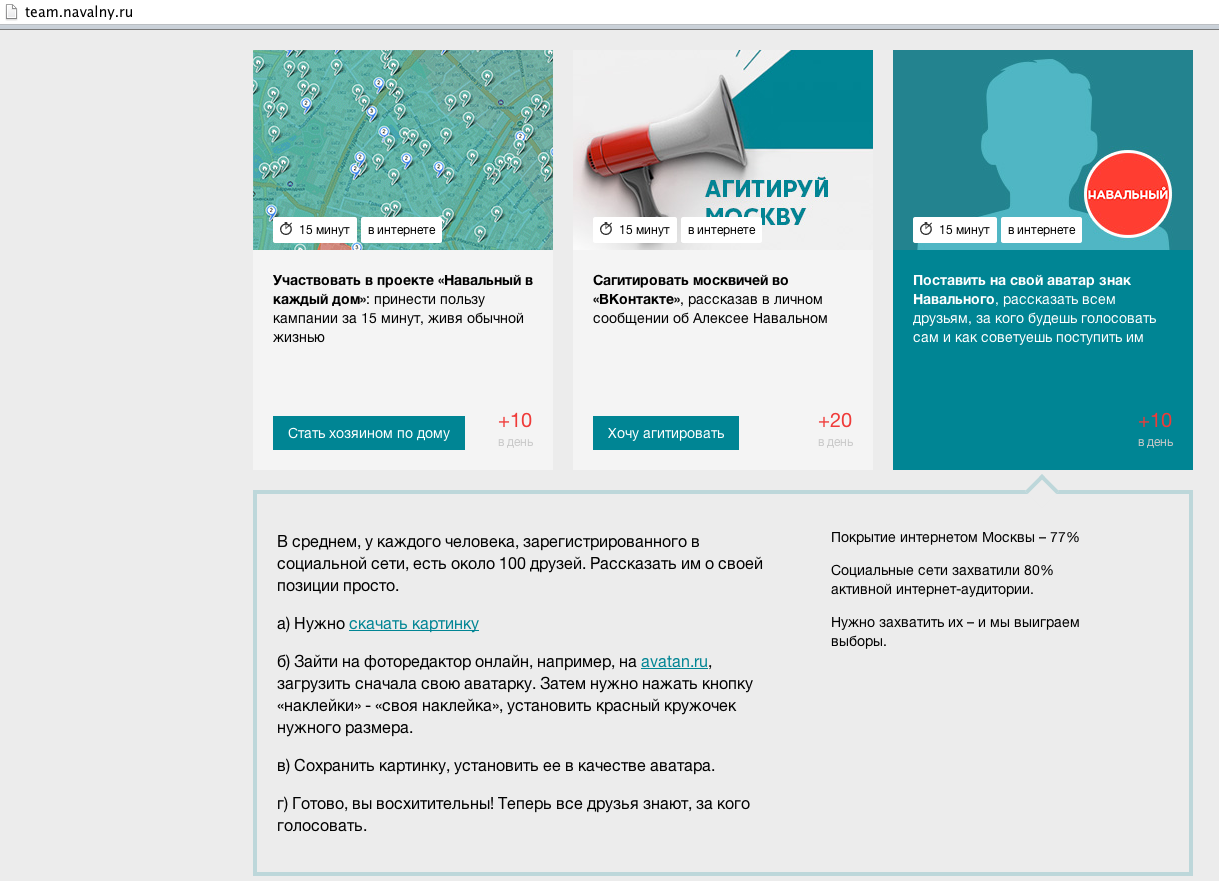Open the avatan.ru link

click(x=675, y=661)
